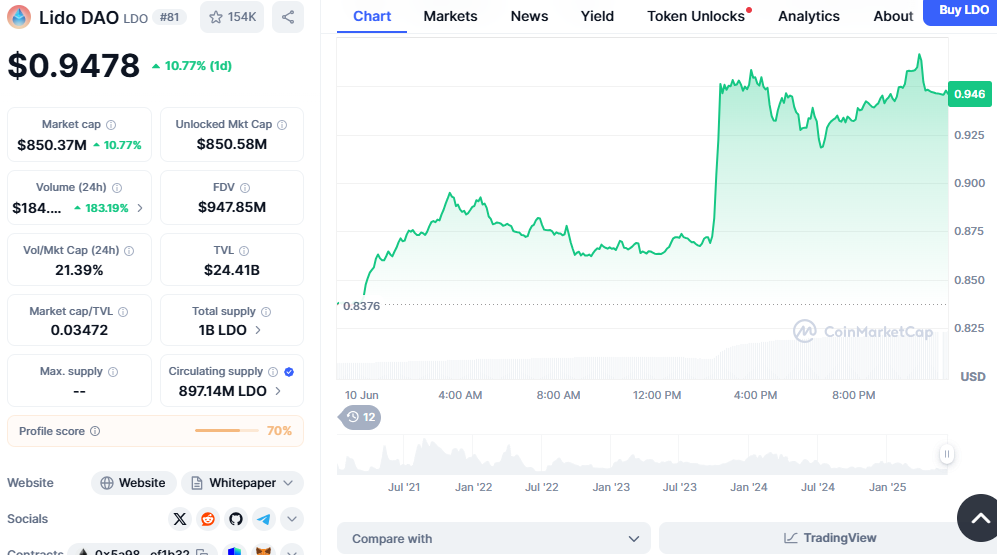Image resolution: width=997 pixels, height=555 pixels.
Task: Switch to the News tab
Action: click(x=529, y=16)
